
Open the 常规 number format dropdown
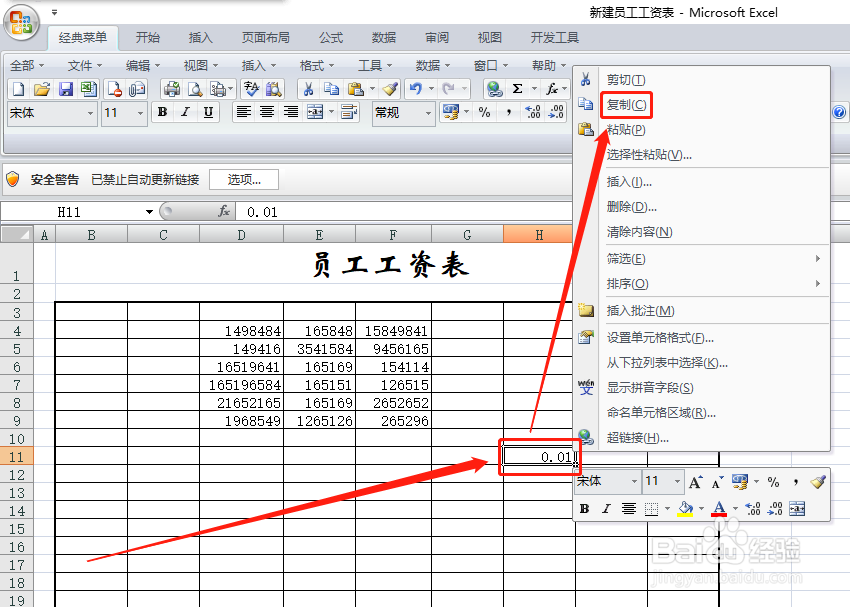tap(402, 112)
